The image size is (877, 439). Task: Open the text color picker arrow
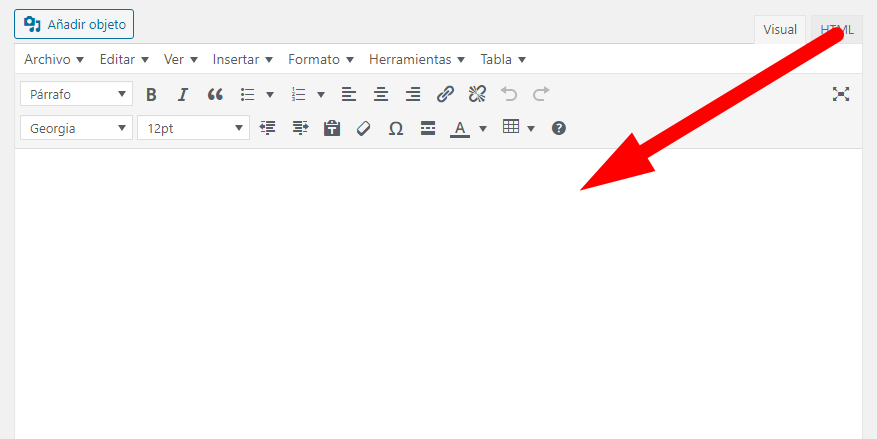pyautogui.click(x=483, y=129)
